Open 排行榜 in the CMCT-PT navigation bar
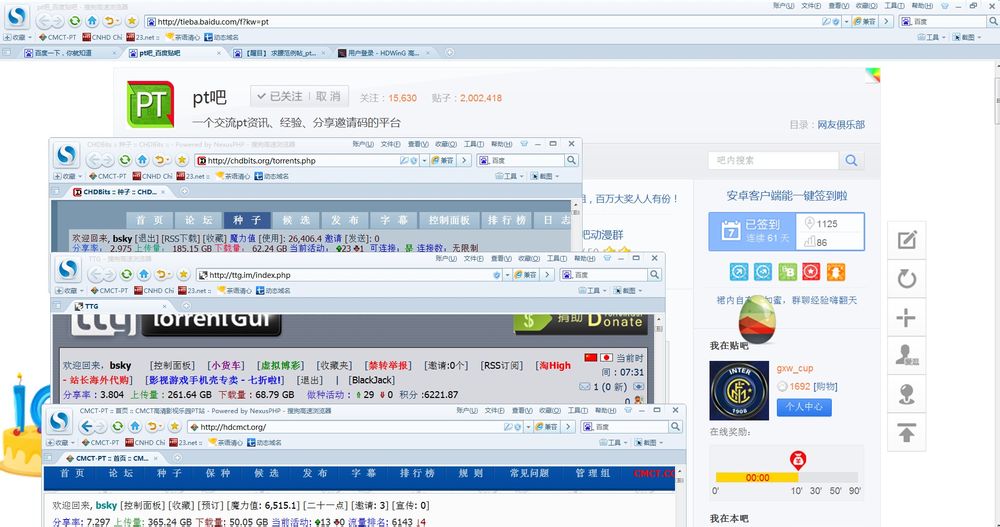Image resolution: width=1000 pixels, height=527 pixels. 417,473
